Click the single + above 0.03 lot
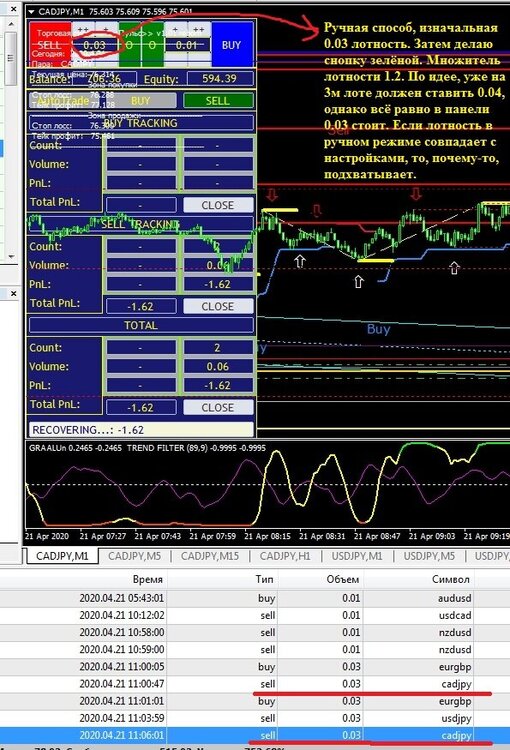This screenshot has width=510, height=750. (x=106, y=30)
